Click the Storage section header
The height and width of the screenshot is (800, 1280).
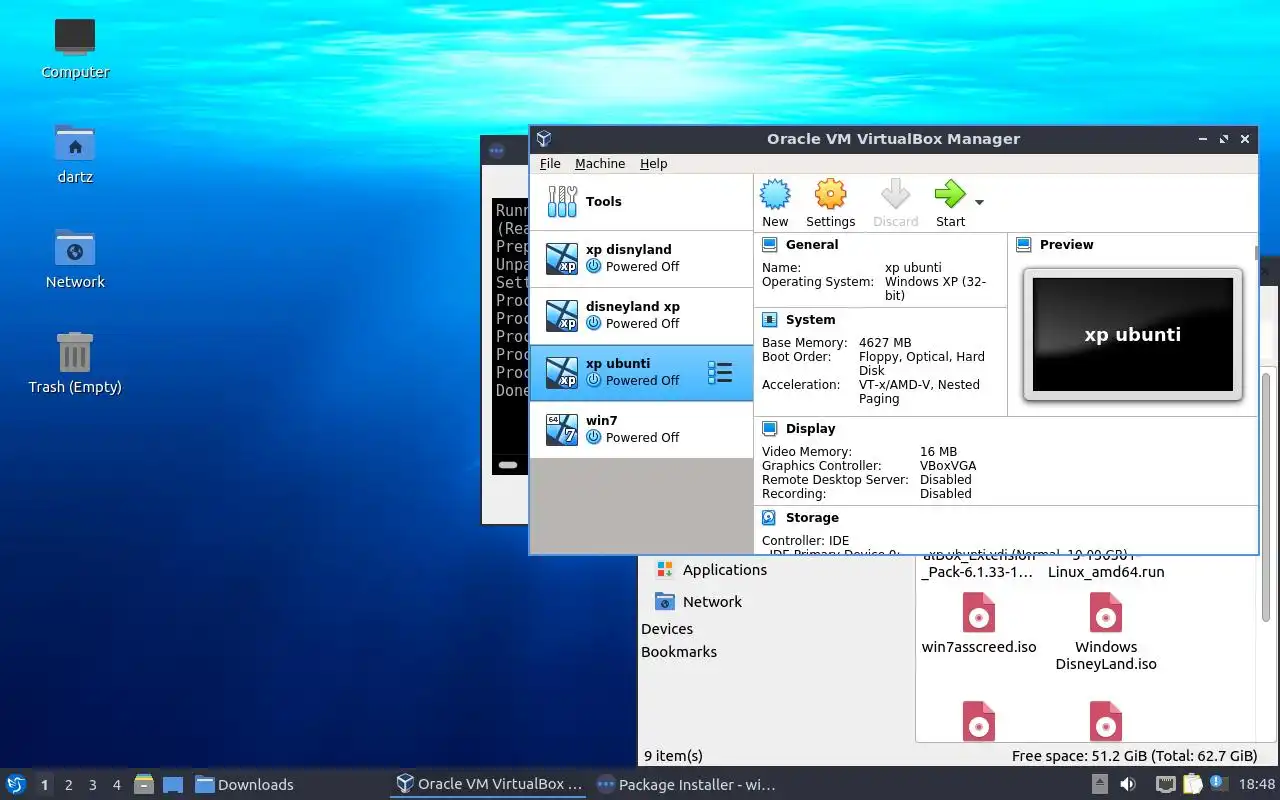812,518
